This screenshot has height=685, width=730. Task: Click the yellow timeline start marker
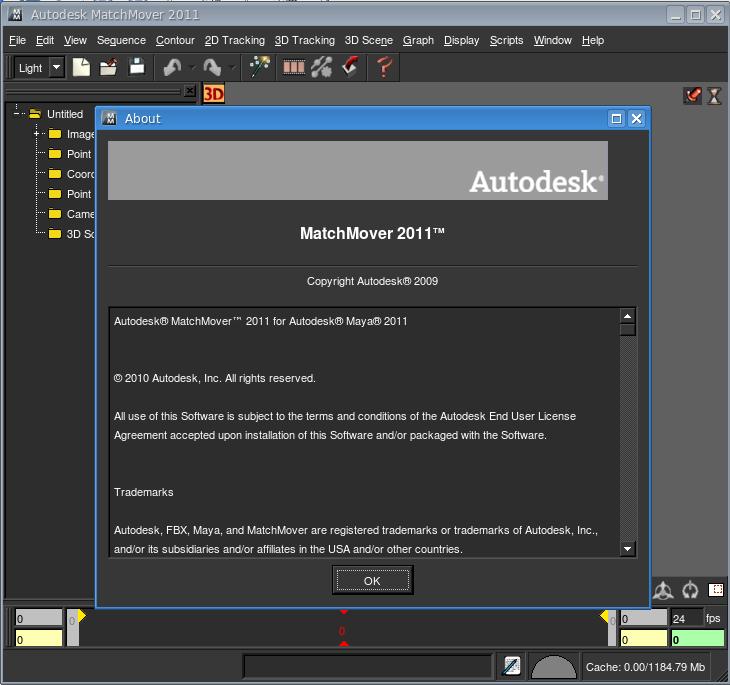click(x=81, y=616)
